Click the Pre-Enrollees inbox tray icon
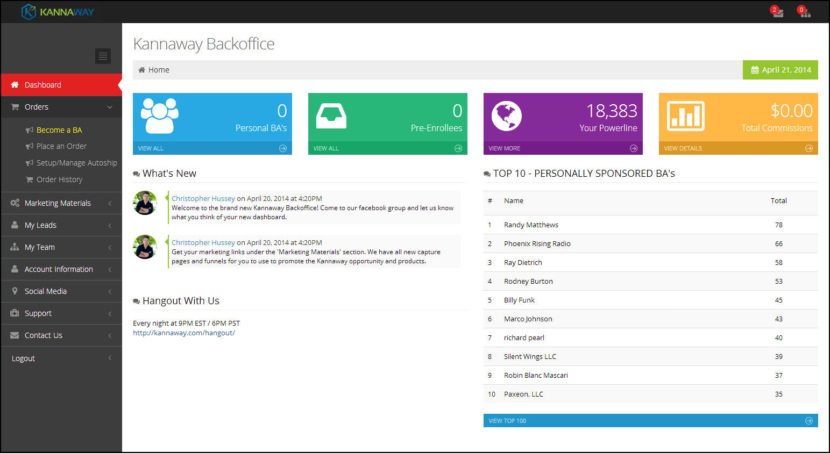Viewport: 830px width, 453px height. [333, 116]
